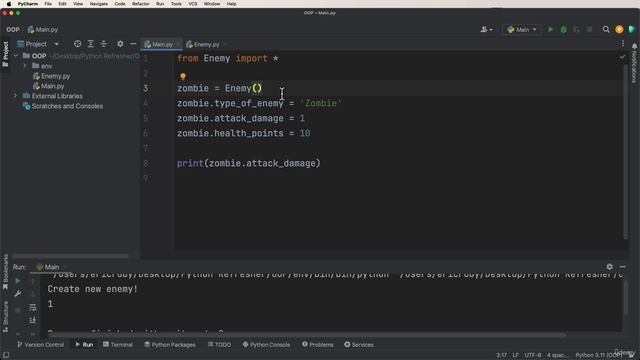This screenshot has width=640, height=360.
Task: Click the Select Opened File target icon
Action: tap(78, 44)
